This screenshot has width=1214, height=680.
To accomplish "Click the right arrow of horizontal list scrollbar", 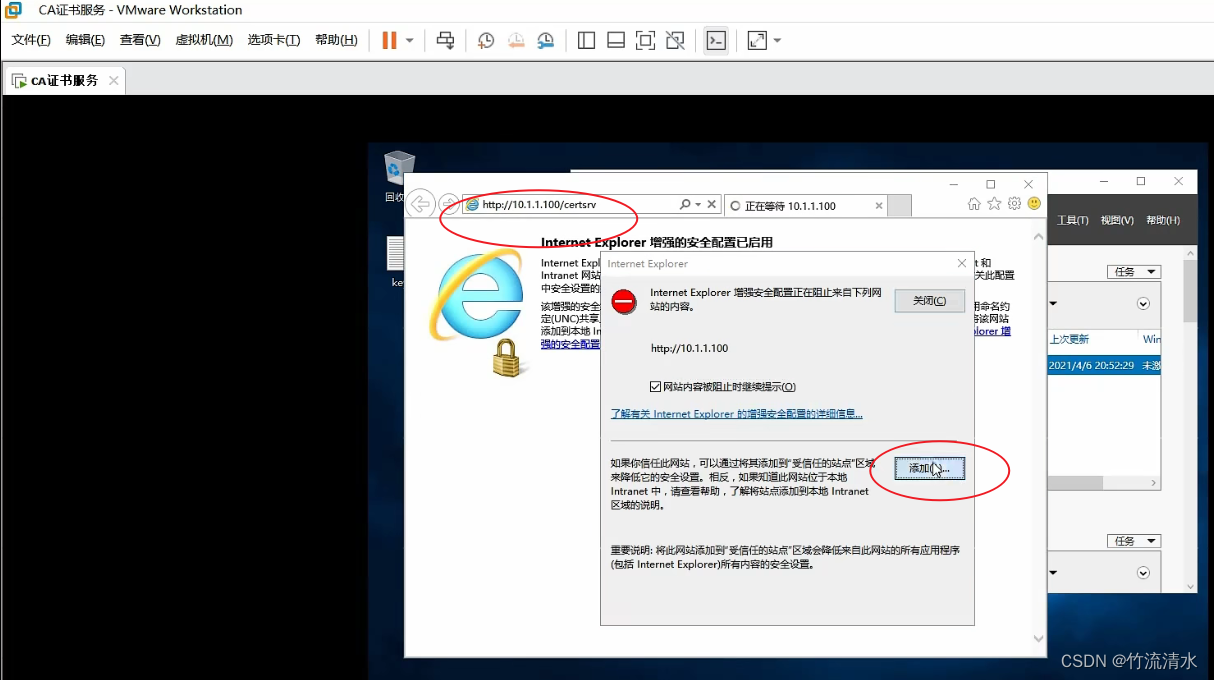I will point(1154,483).
